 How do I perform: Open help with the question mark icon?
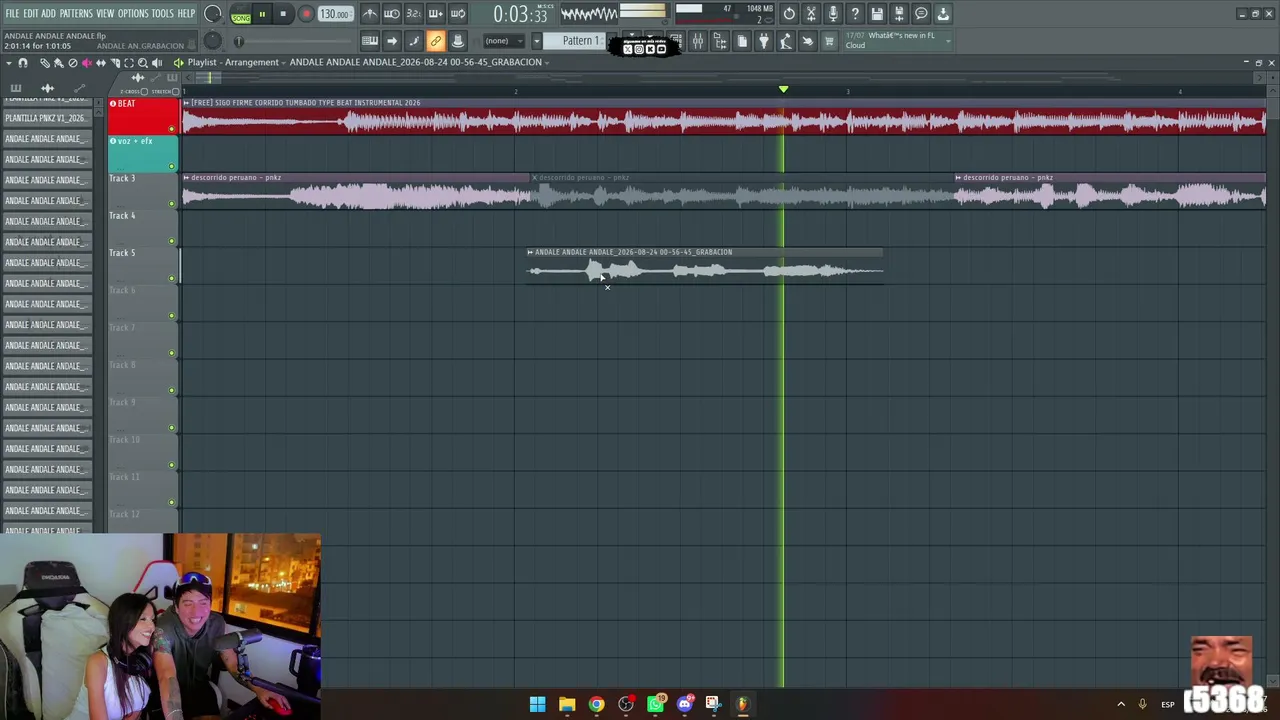tap(855, 14)
